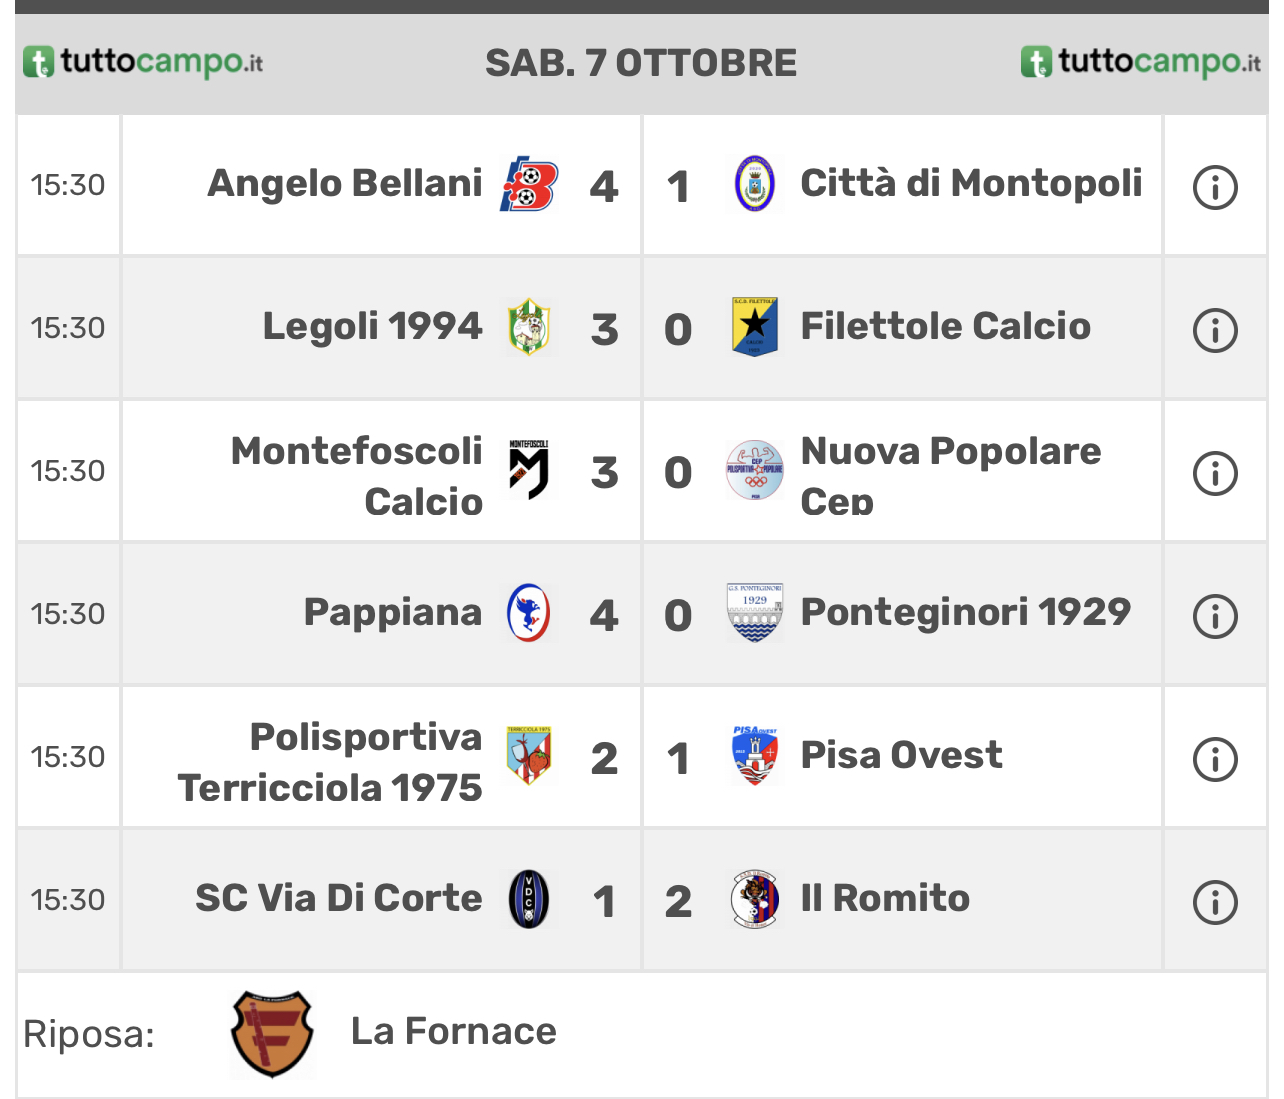Open the Ponteginori 1929 team link
This screenshot has width=1284, height=1099.
pos(966,612)
